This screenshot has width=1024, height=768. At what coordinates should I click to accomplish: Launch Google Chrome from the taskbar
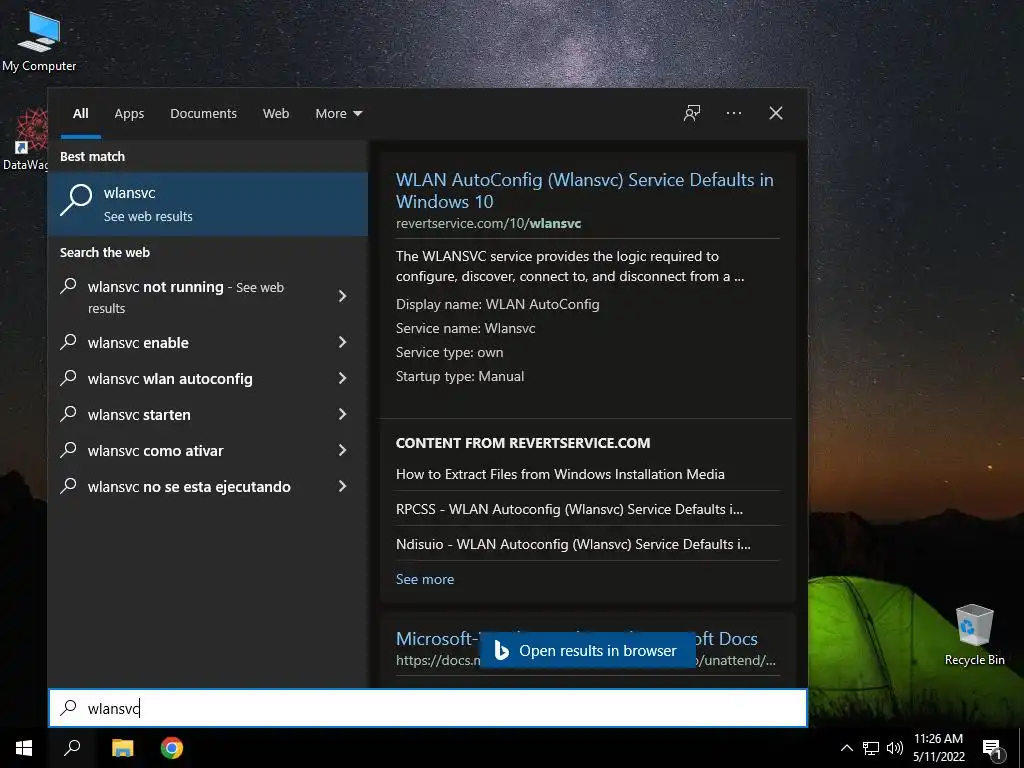(172, 748)
